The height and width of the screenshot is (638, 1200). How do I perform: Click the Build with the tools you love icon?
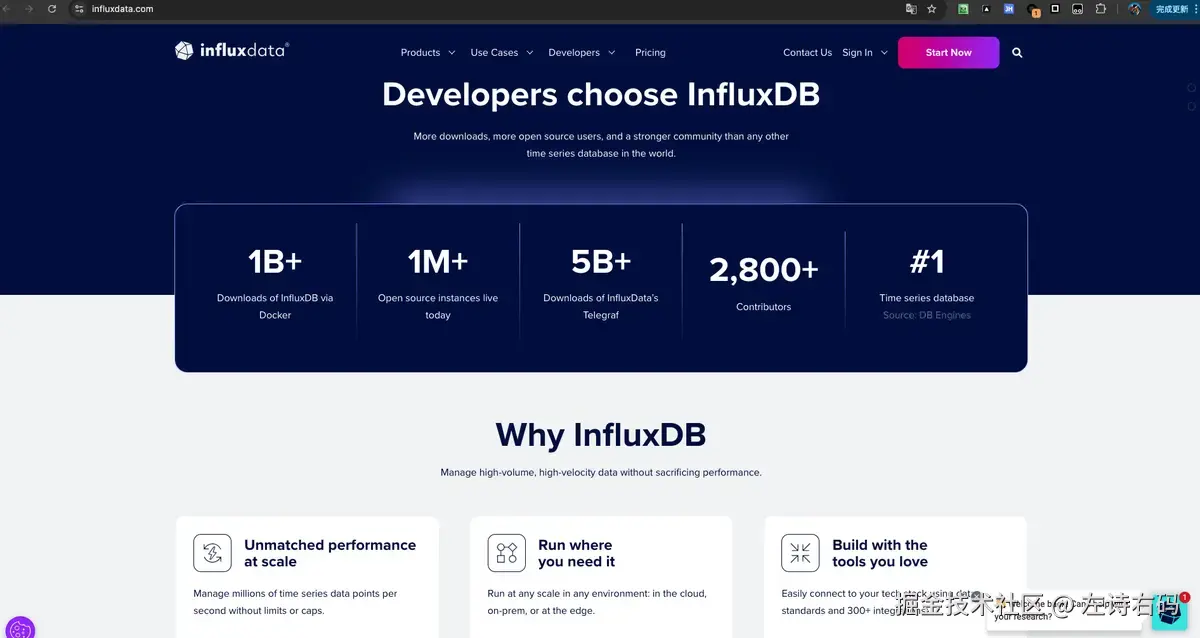(800, 553)
